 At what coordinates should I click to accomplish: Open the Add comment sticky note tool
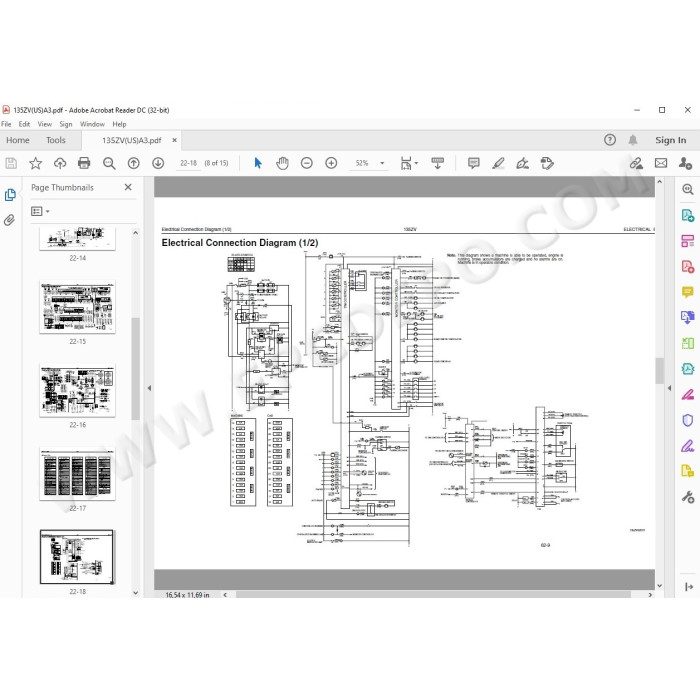coord(474,163)
